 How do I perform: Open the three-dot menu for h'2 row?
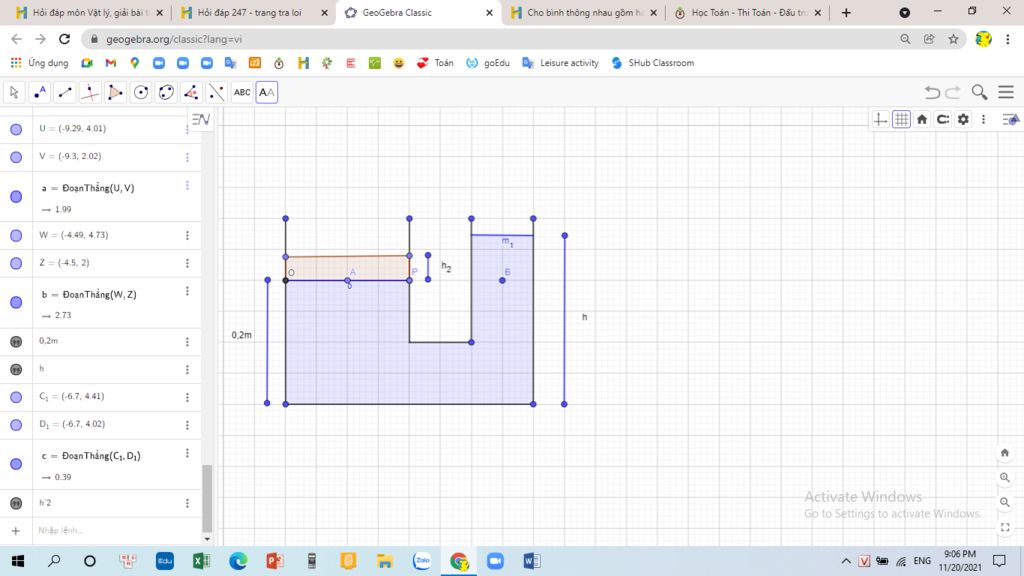(x=187, y=503)
